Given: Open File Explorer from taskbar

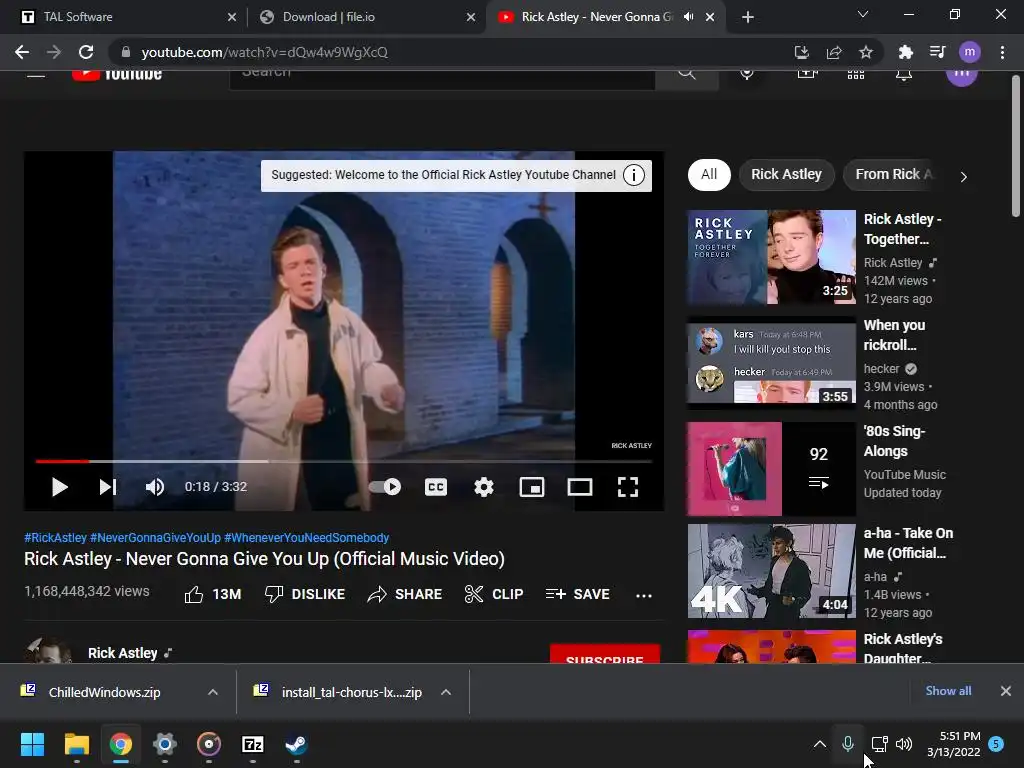Looking at the screenshot, I should coord(76,744).
